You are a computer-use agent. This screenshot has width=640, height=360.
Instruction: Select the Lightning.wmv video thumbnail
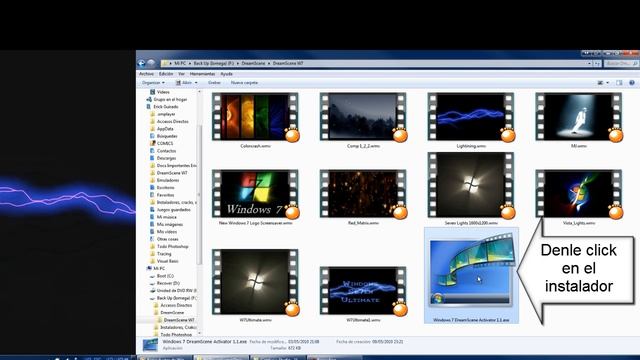[471, 117]
